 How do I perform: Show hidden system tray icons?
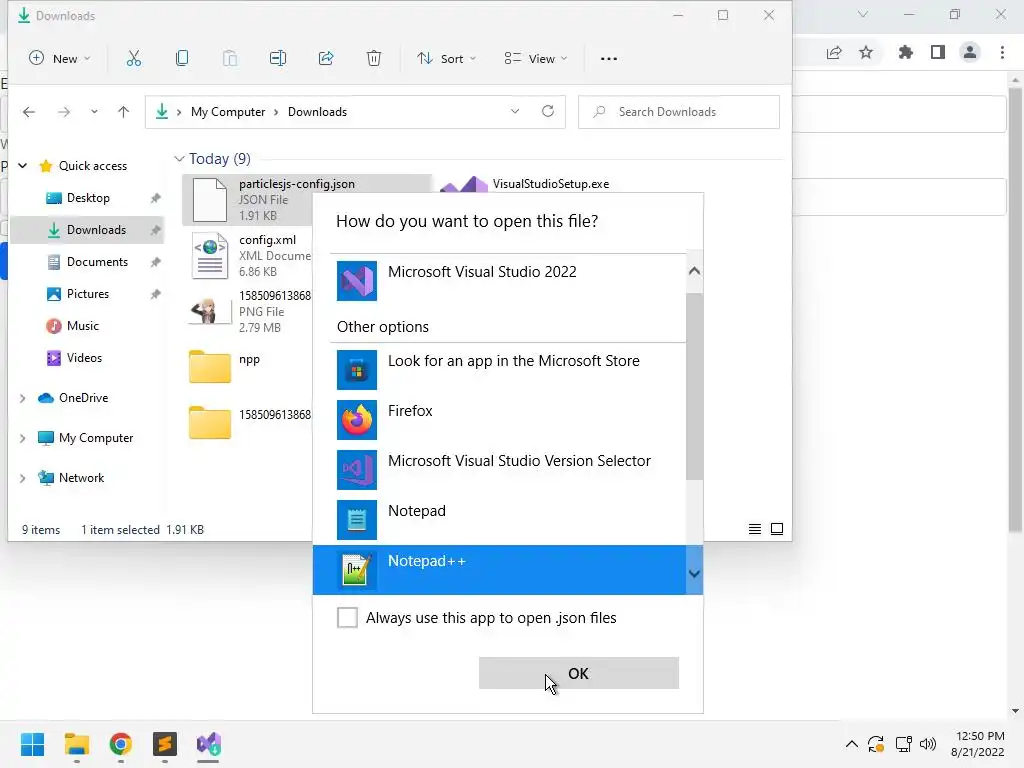point(852,744)
